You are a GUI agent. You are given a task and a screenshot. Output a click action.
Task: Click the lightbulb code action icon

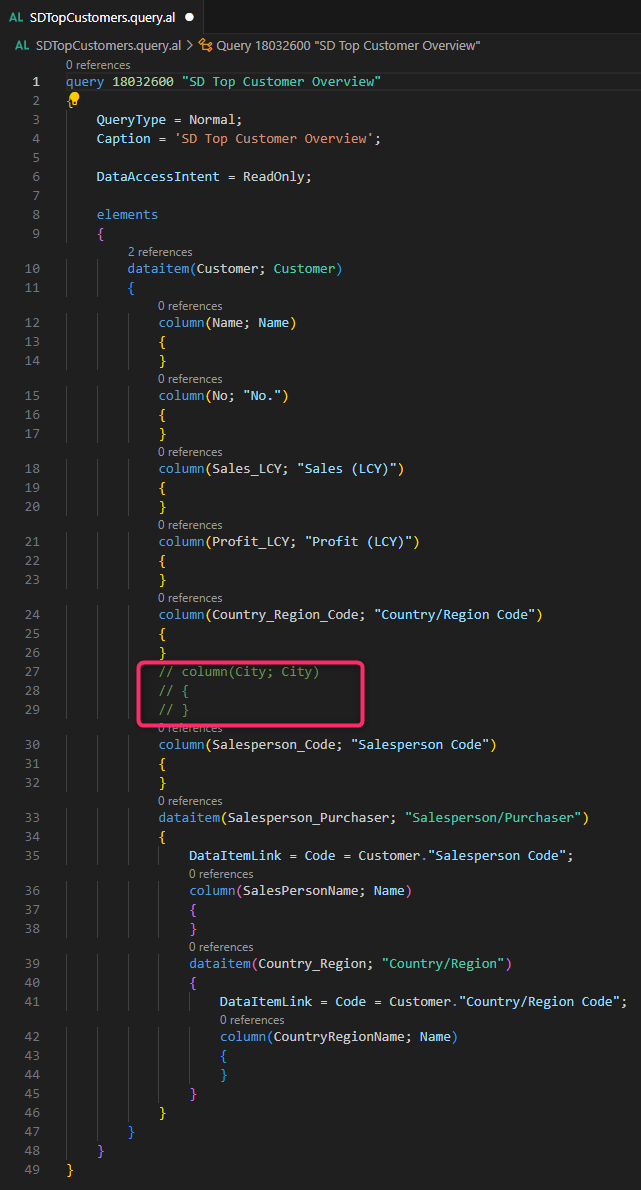pyautogui.click(x=73, y=99)
